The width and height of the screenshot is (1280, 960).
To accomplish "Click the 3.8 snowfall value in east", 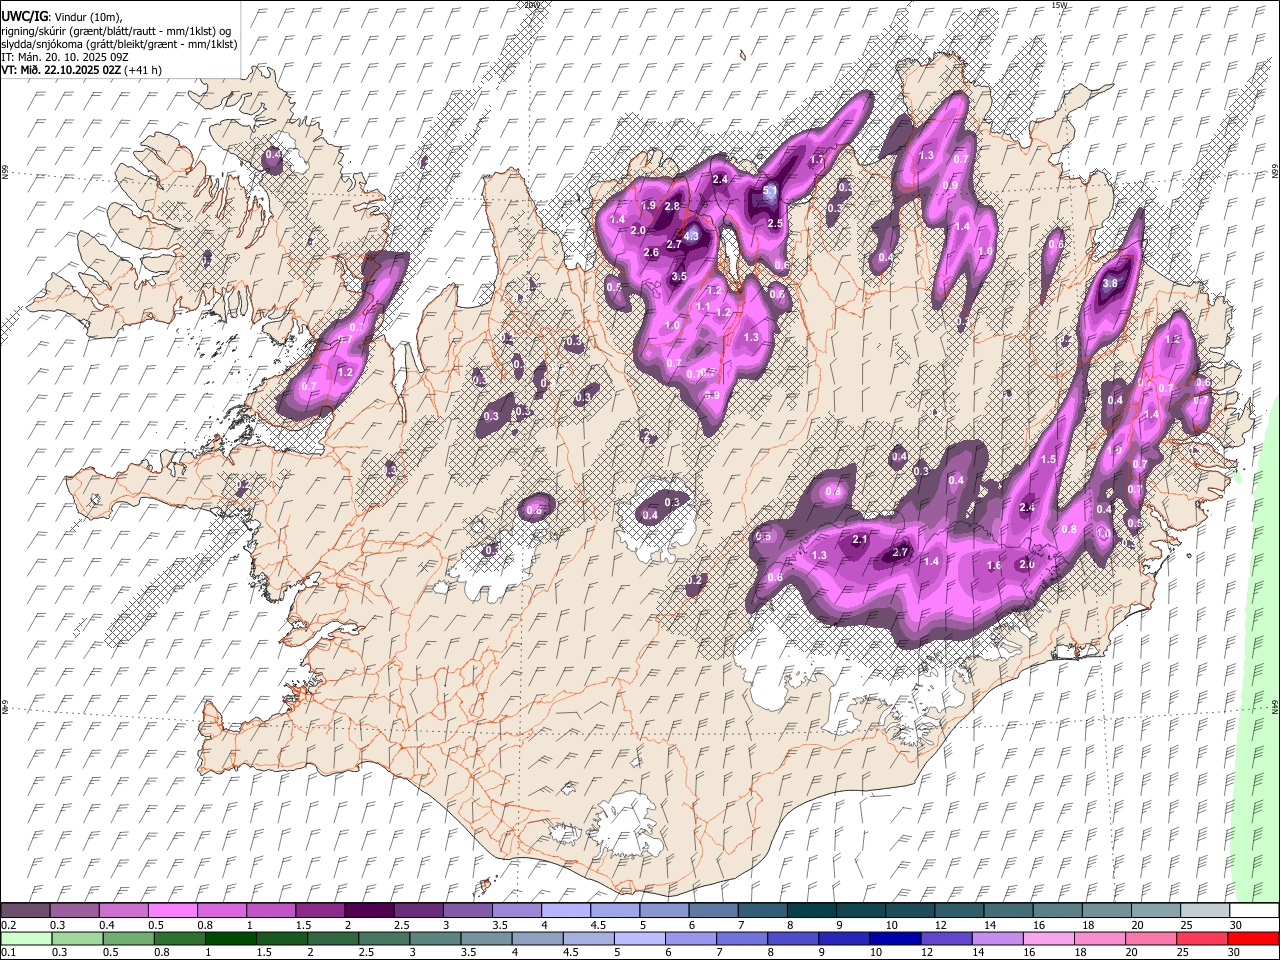I will (x=1110, y=284).
